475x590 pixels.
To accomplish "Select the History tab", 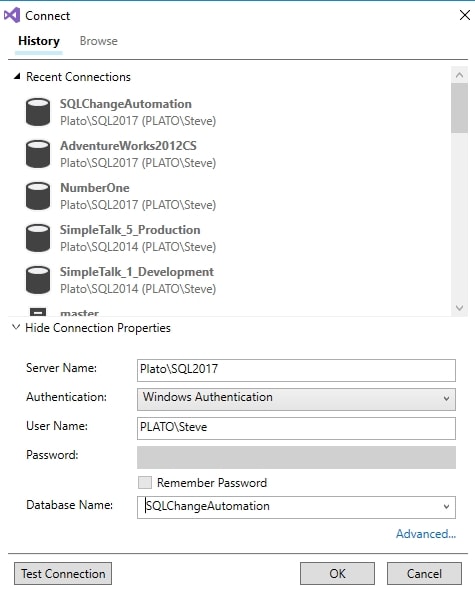I will 39,41.
